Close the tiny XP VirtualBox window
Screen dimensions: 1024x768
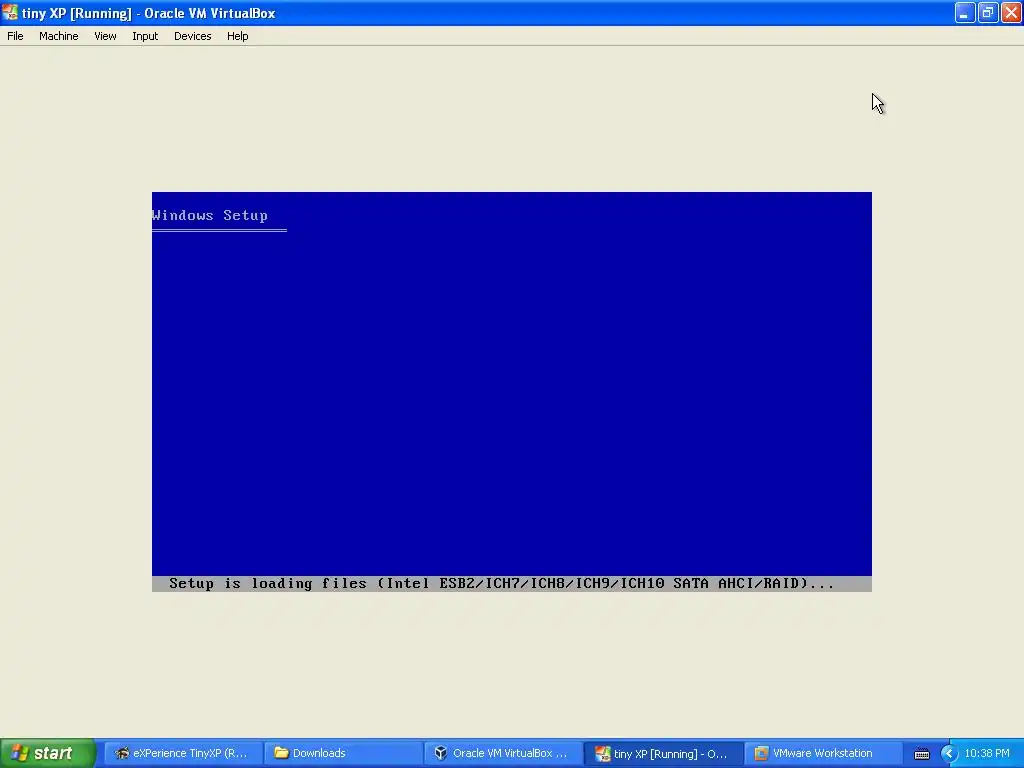(1011, 12)
